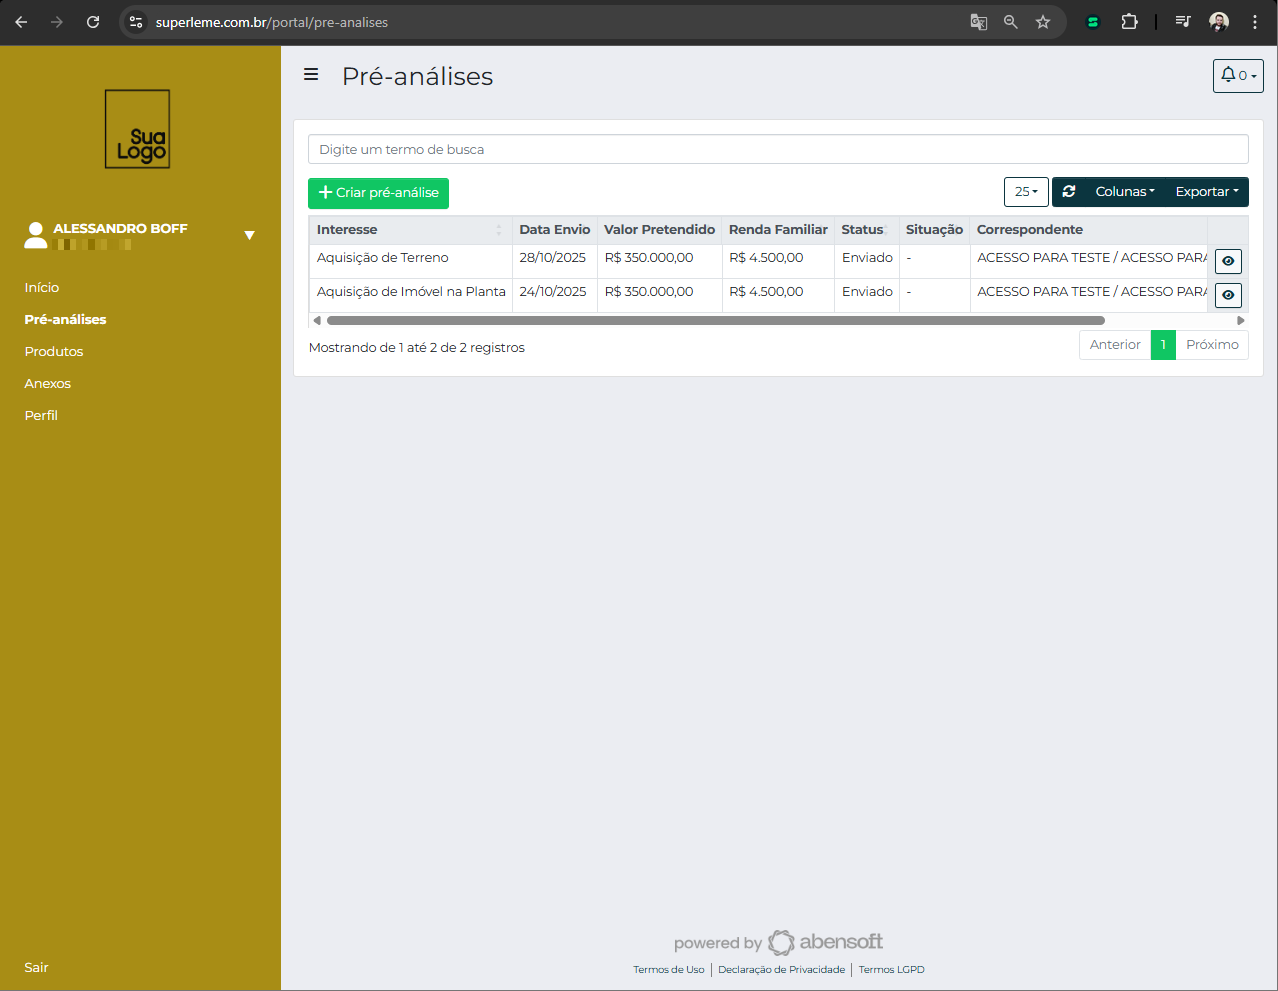Open the Colunas dropdown
Viewport: 1278px width, 991px height.
point(1124,192)
